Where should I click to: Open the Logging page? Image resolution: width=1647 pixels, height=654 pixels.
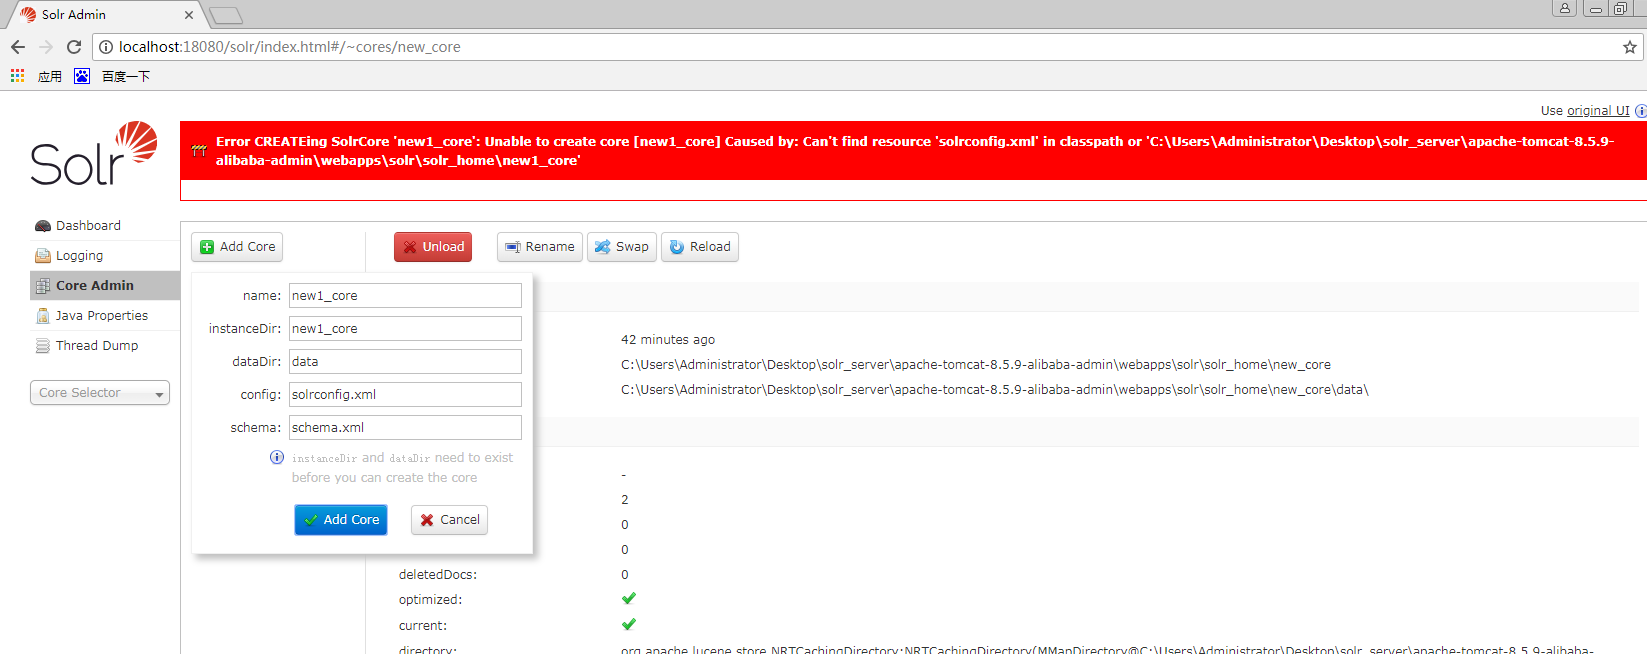click(x=79, y=256)
